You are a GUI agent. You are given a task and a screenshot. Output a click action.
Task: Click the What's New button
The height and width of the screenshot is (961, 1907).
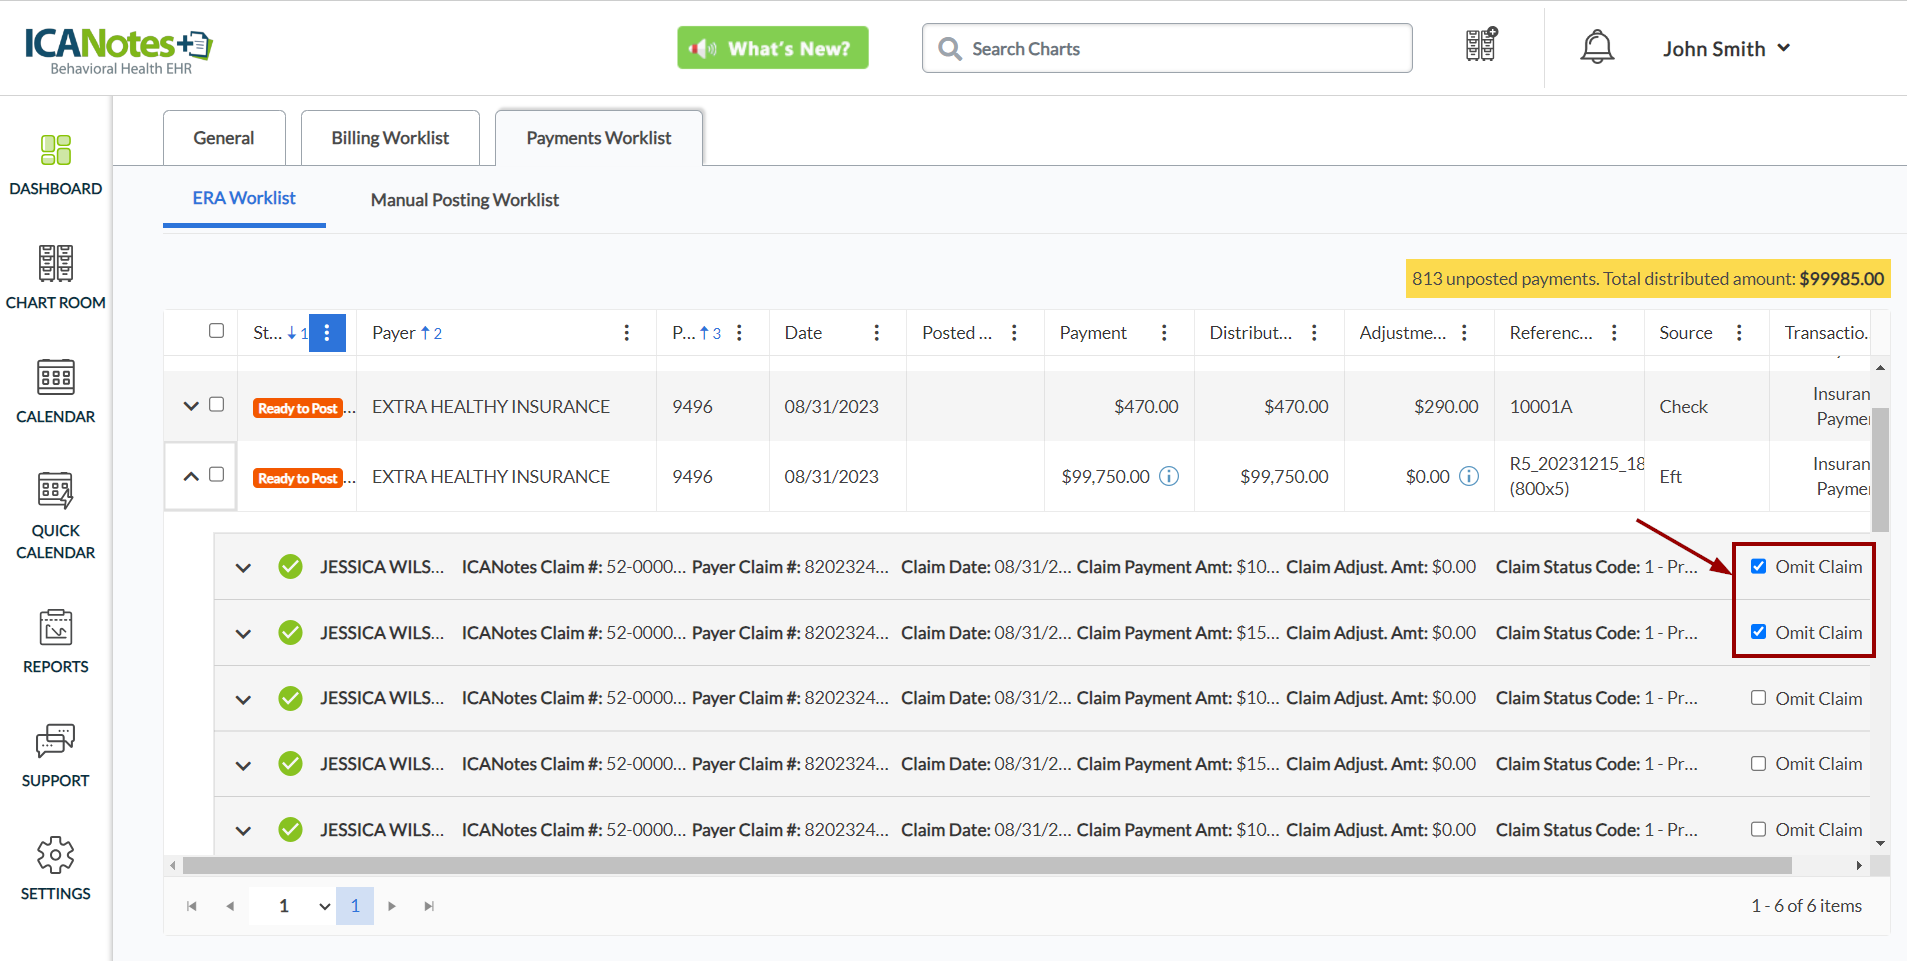click(772, 48)
